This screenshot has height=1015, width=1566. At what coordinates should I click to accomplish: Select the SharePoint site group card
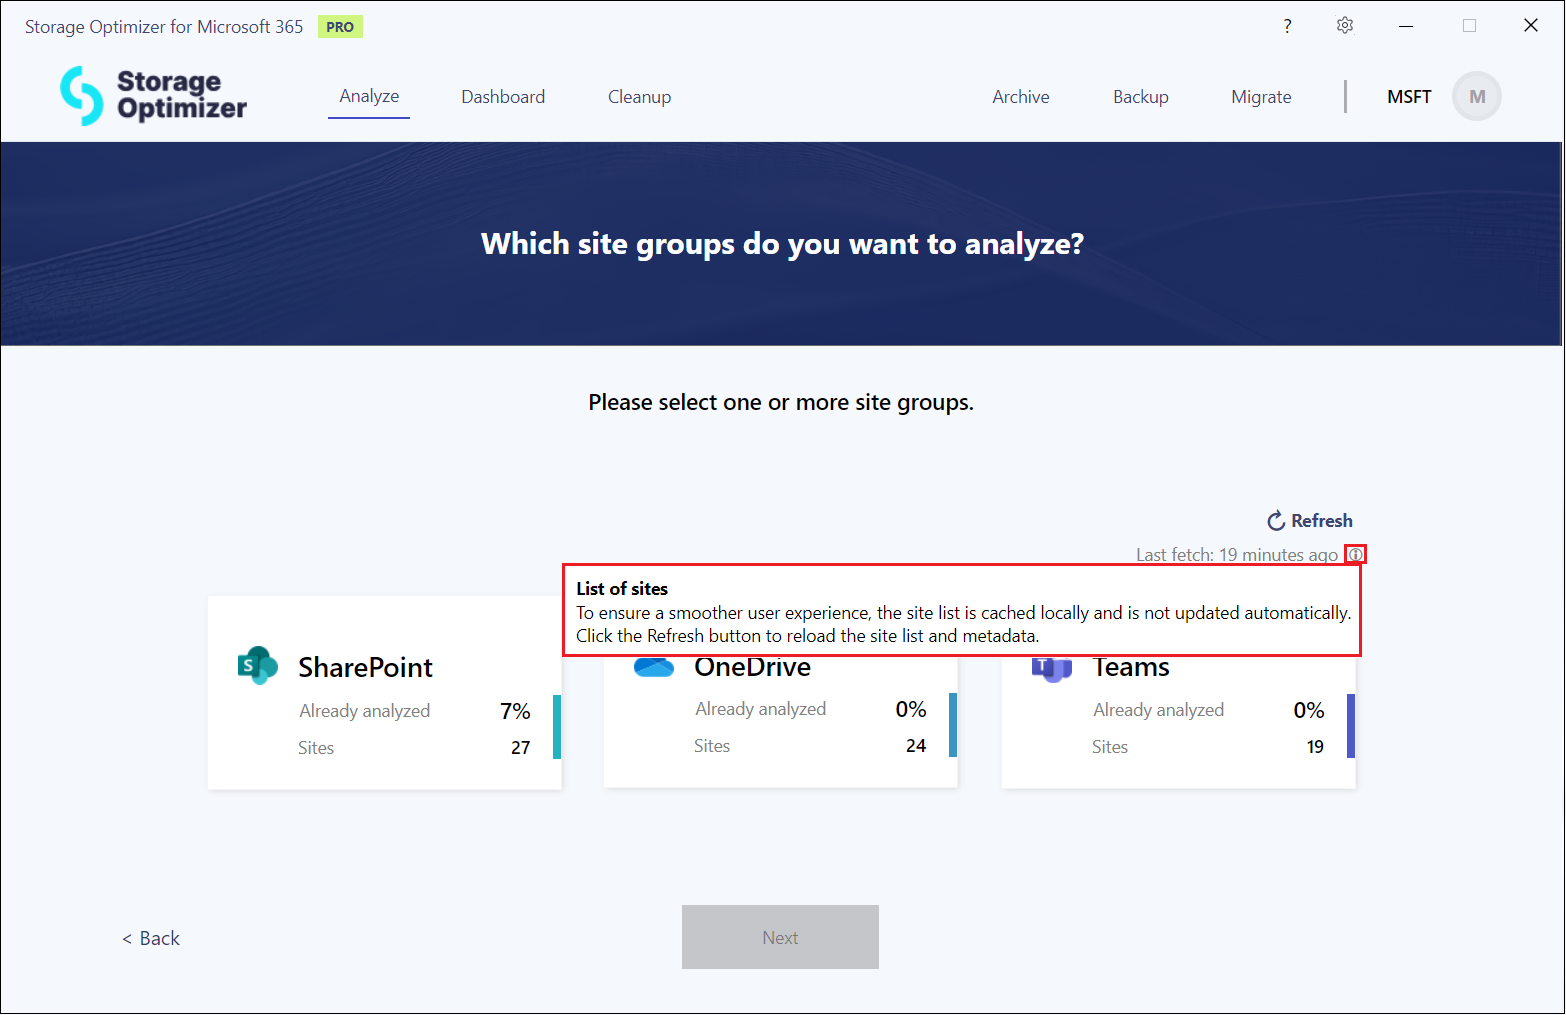[x=385, y=720]
